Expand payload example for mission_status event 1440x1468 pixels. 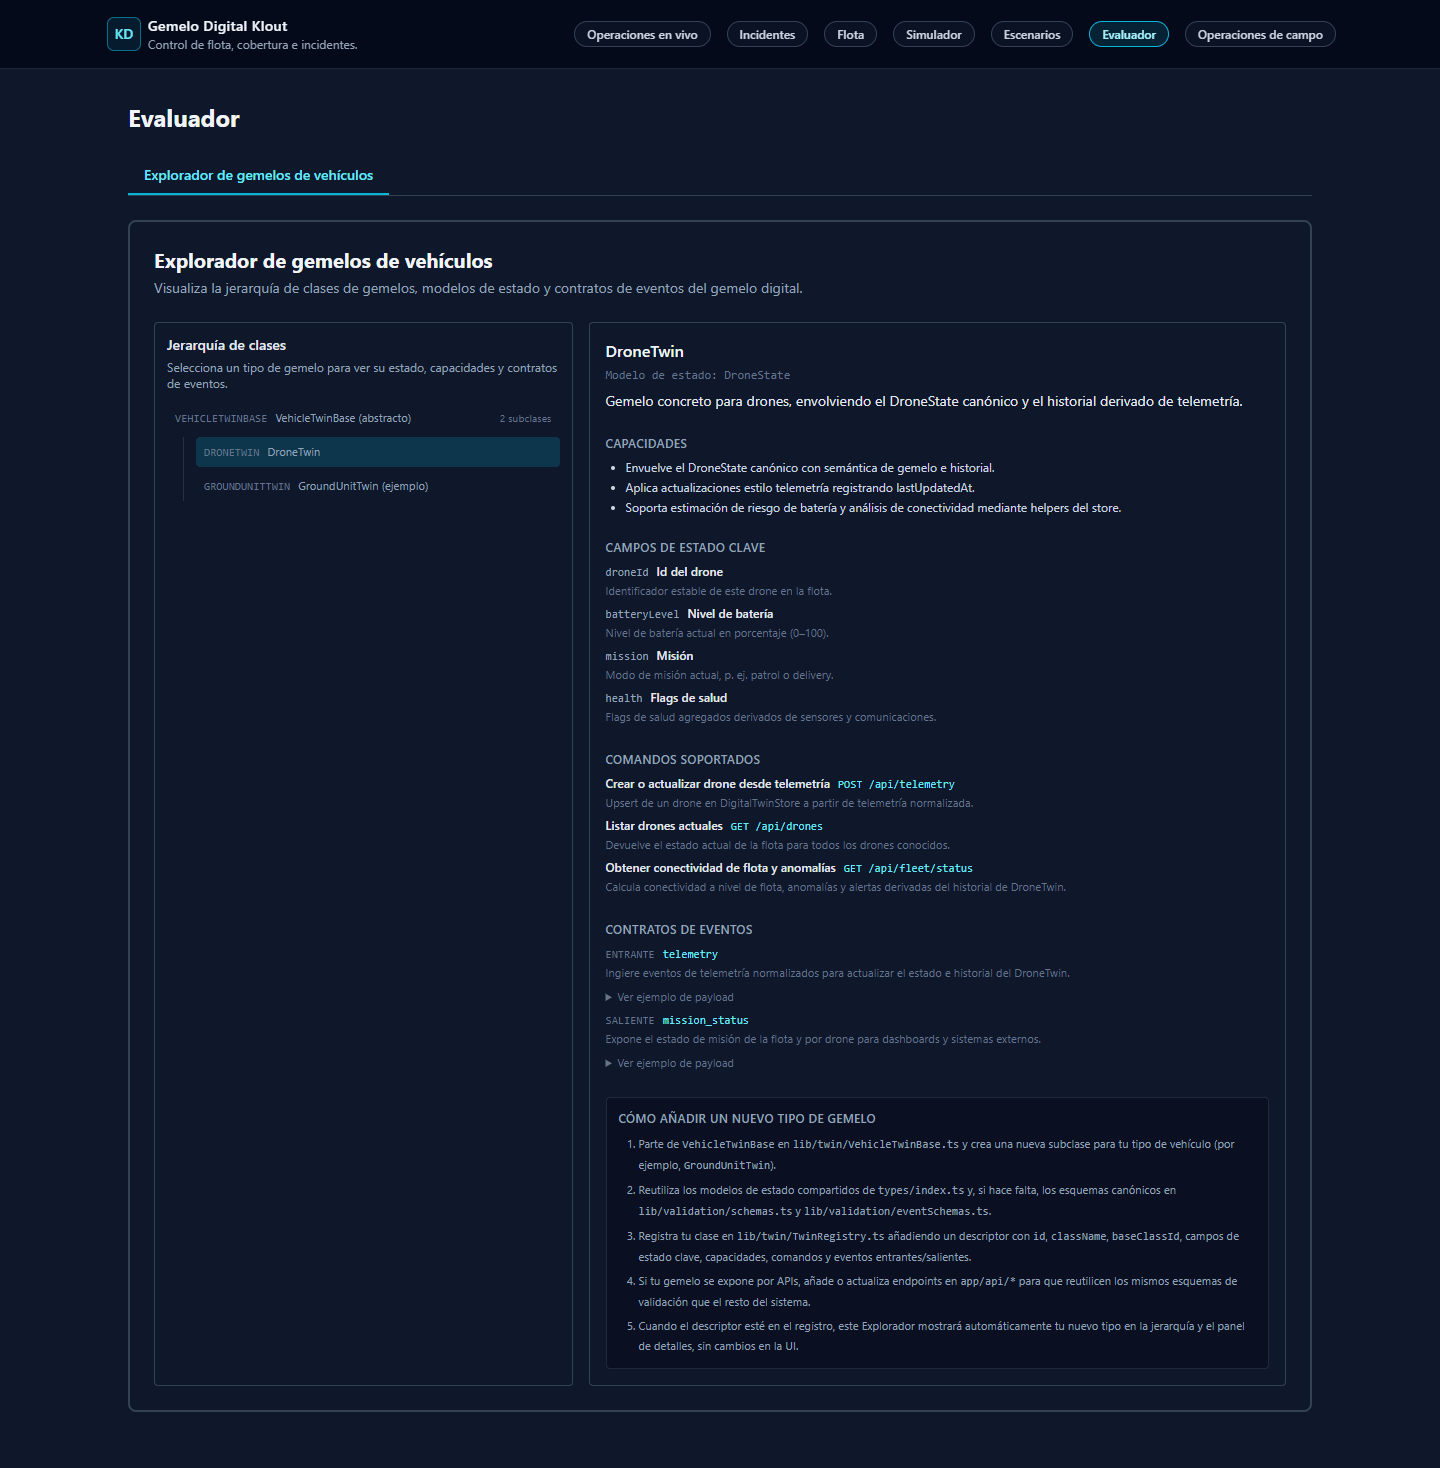[x=670, y=1064]
